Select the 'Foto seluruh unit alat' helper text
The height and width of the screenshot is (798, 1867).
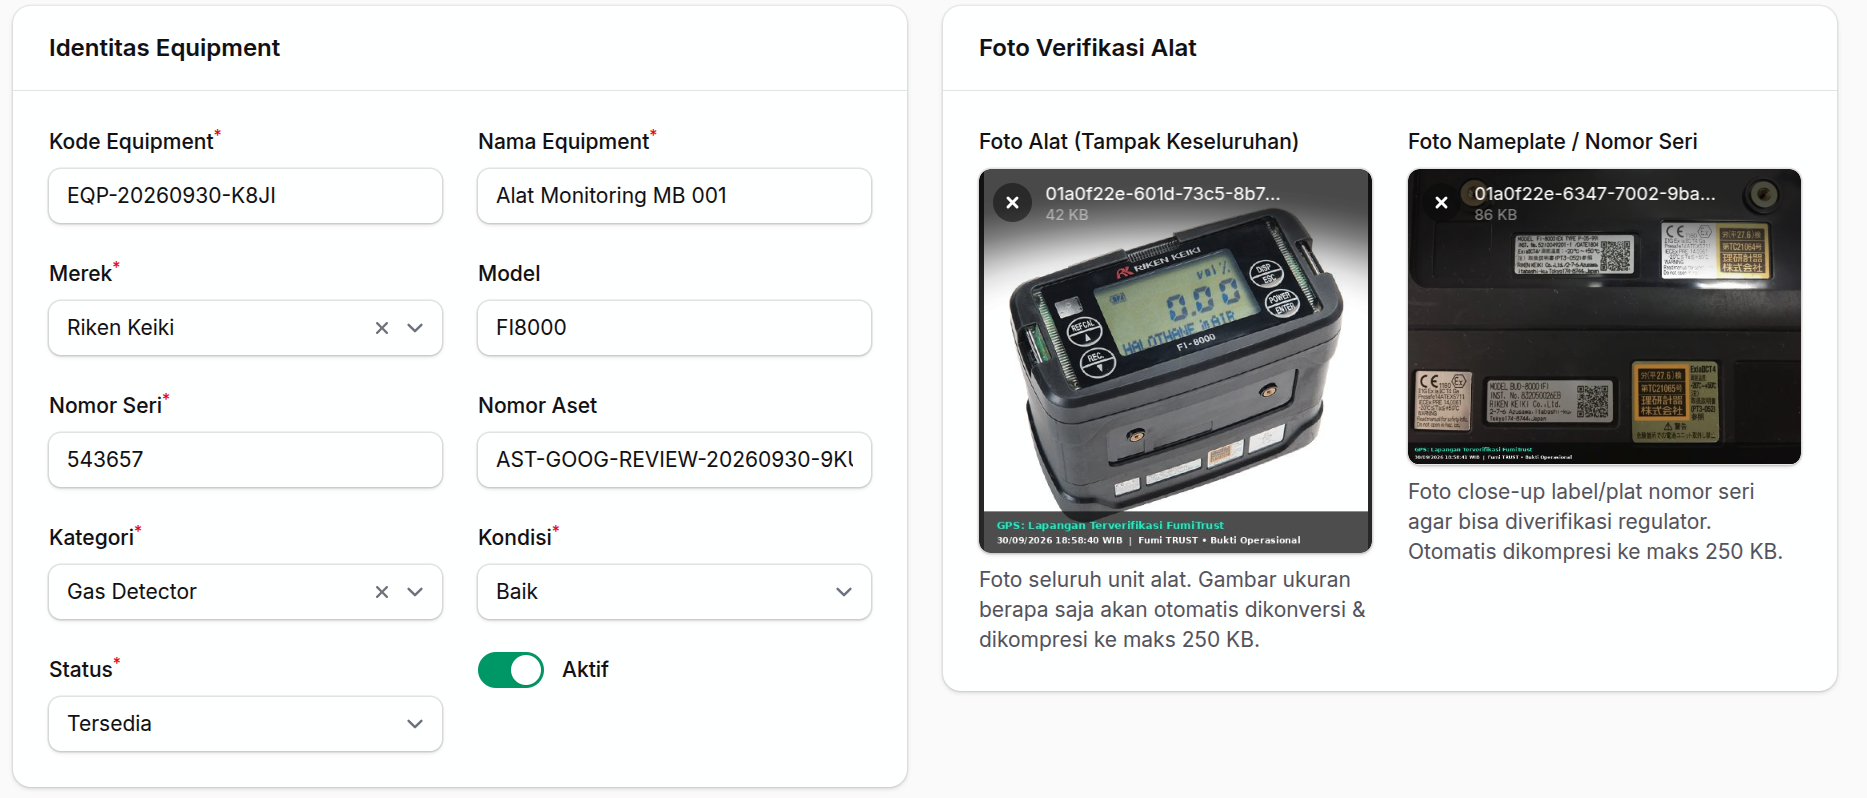pyautogui.click(x=1172, y=610)
